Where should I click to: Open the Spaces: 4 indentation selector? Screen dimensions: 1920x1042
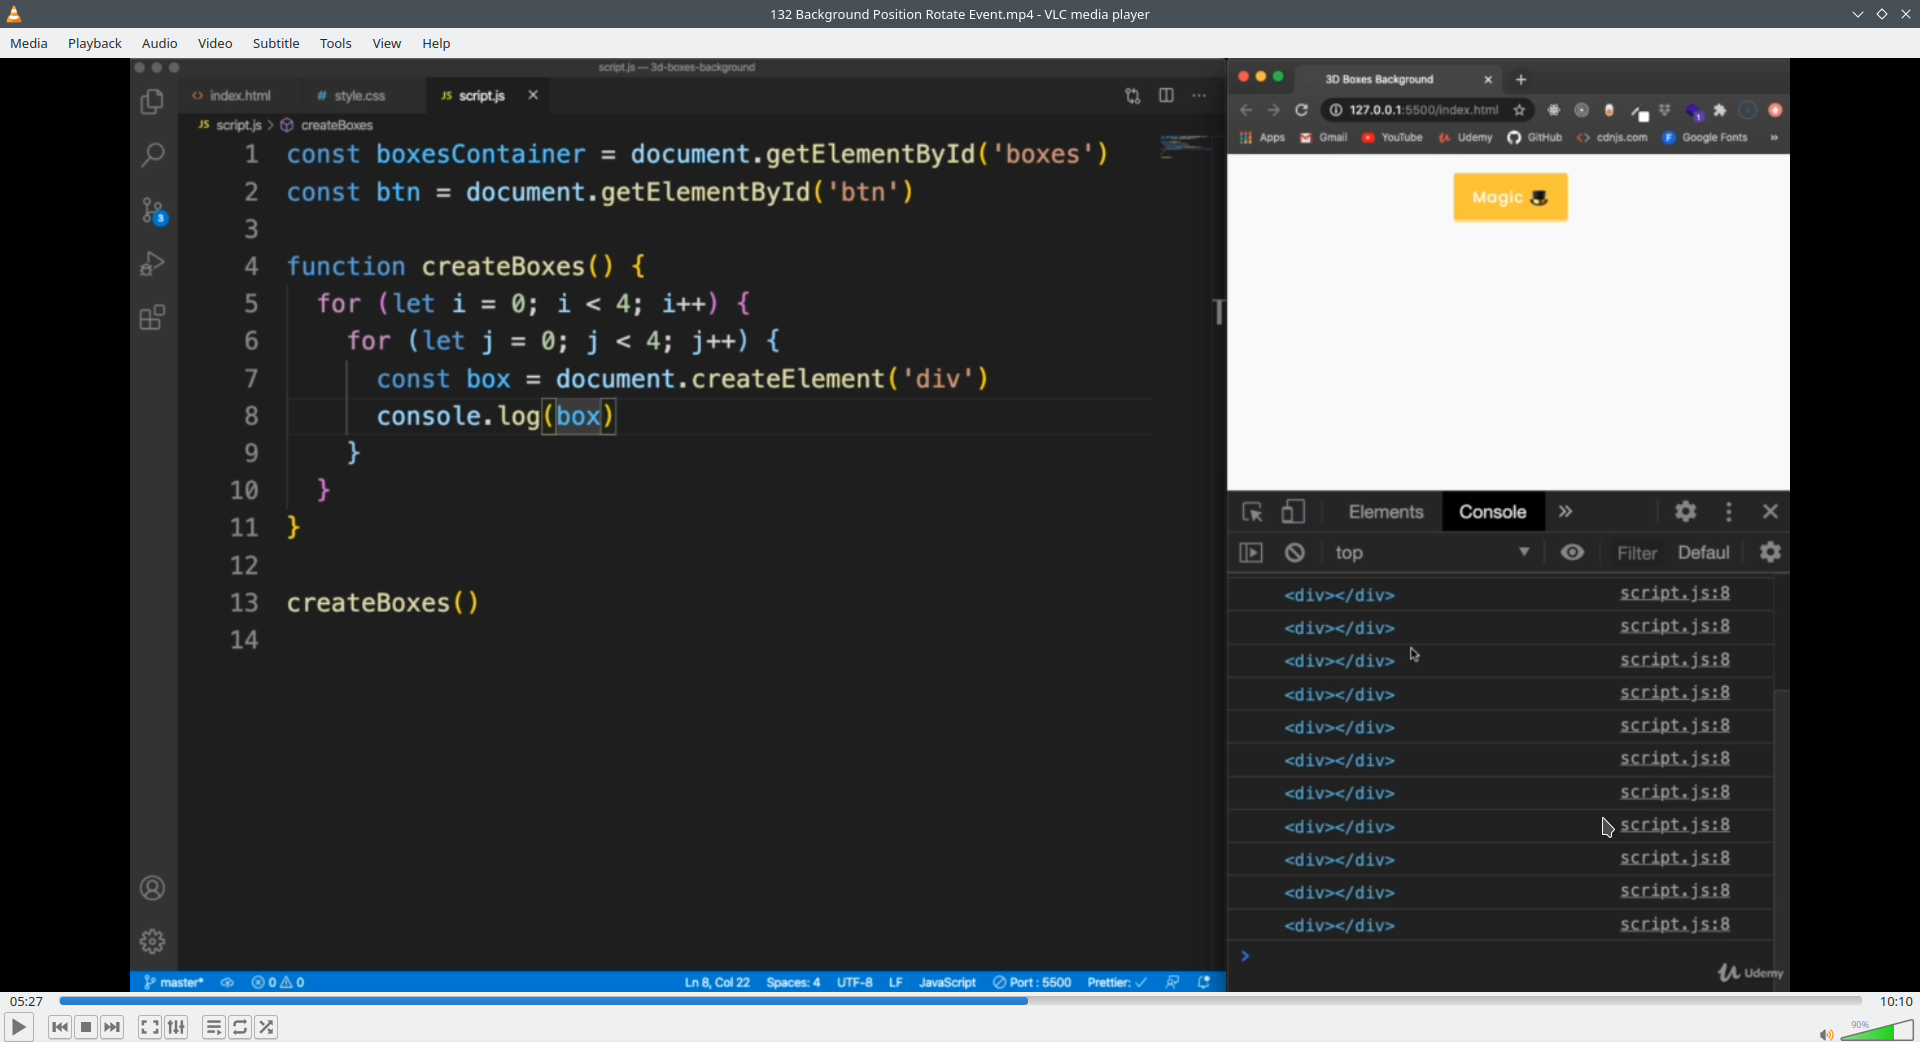pos(793,982)
